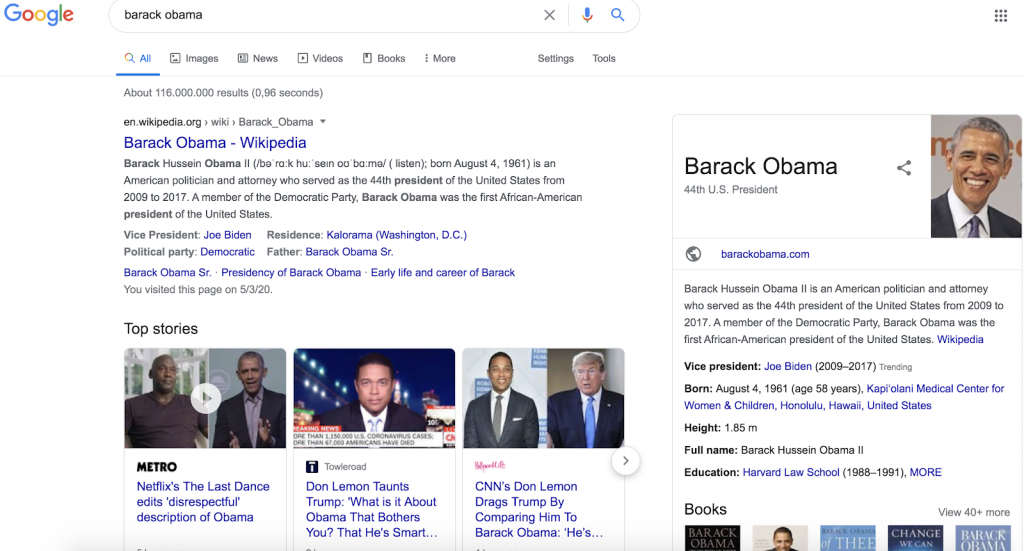This screenshot has height=551, width=1024.
Task: Click 'About 116.000.000 results' text
Action: [x=223, y=93]
